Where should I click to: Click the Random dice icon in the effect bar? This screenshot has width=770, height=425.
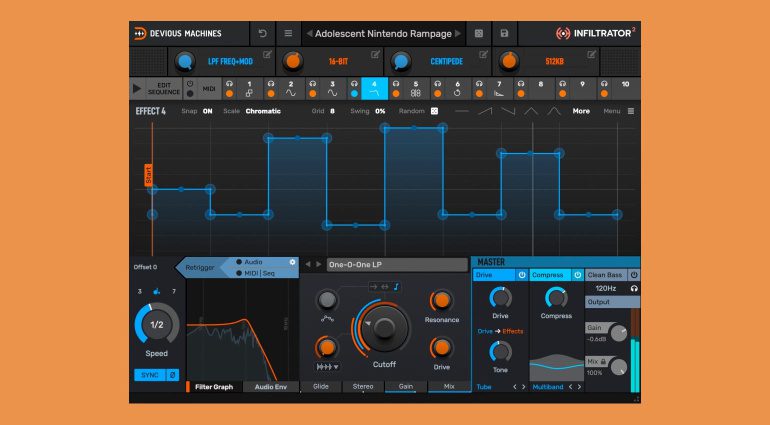click(x=434, y=111)
